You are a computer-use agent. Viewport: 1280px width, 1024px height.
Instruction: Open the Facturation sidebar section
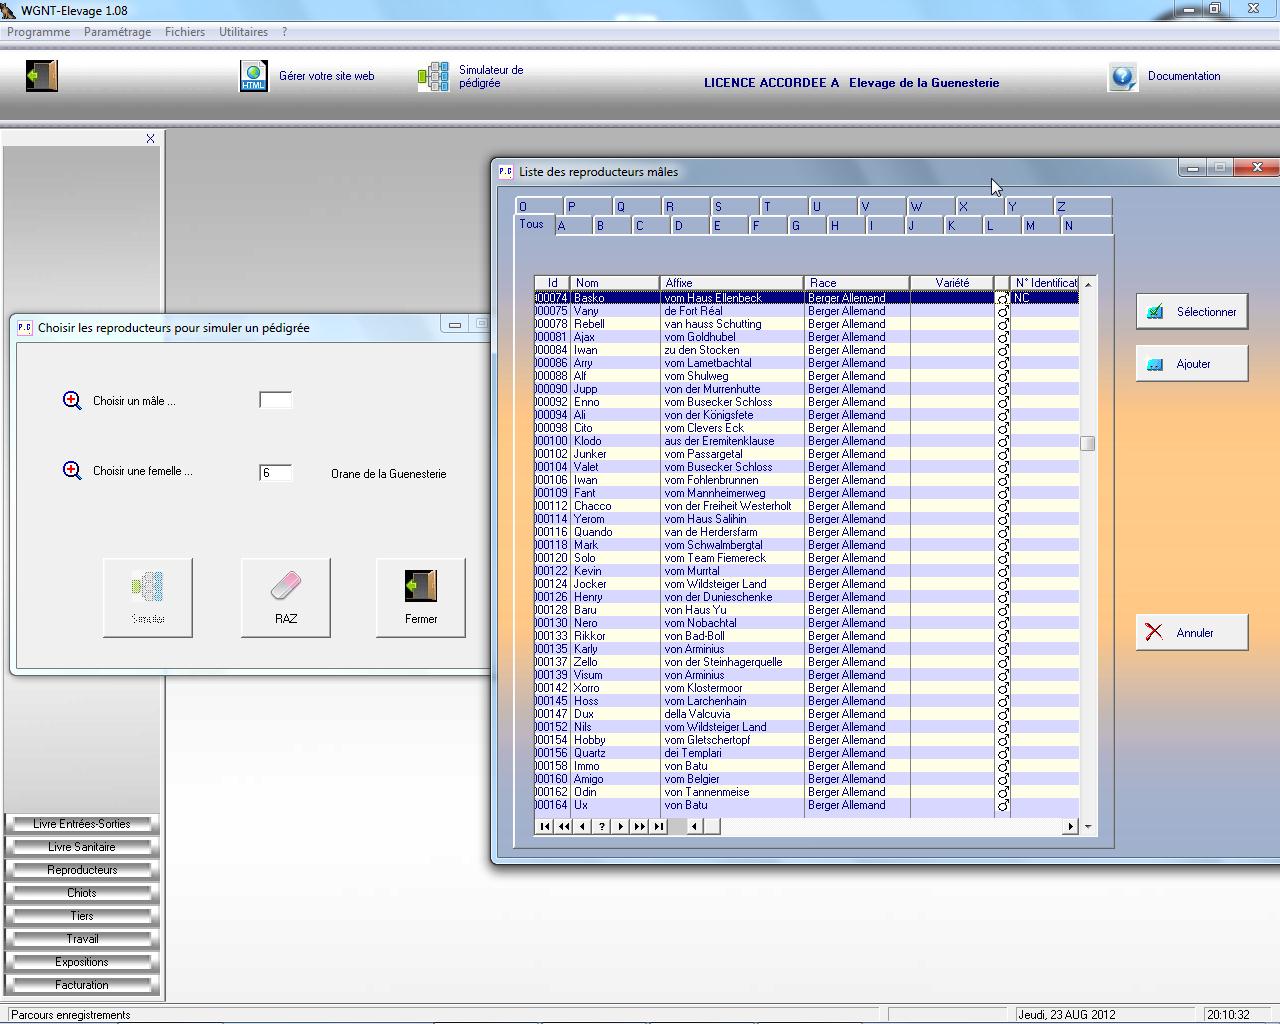[82, 985]
